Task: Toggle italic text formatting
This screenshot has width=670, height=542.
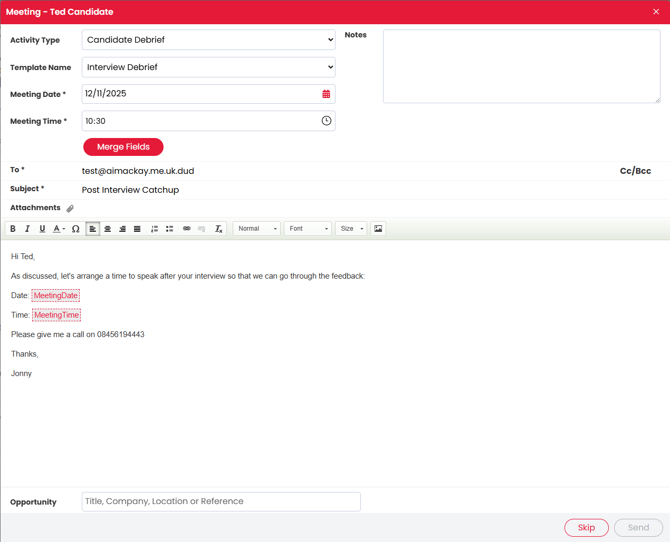Action: 27,229
